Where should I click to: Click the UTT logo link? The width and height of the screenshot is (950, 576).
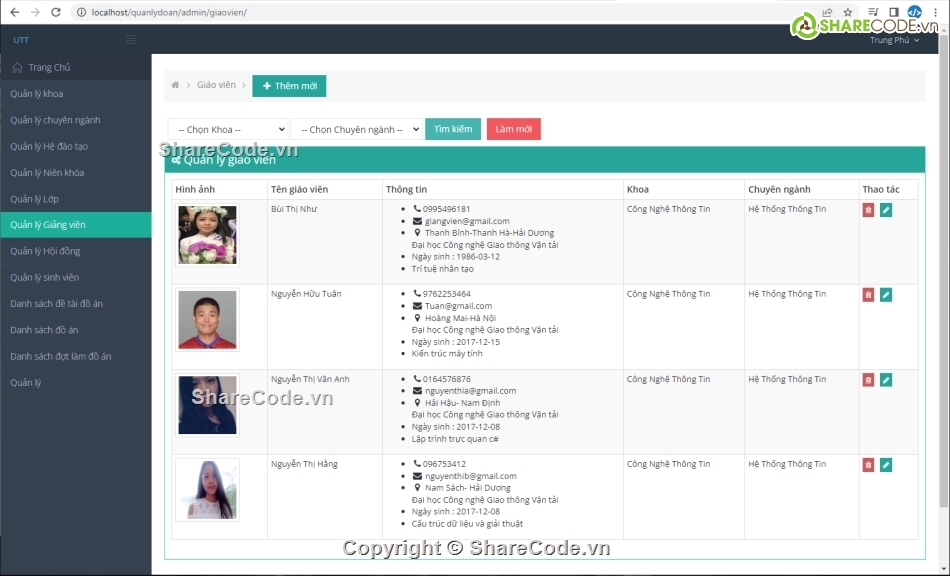click(21, 40)
